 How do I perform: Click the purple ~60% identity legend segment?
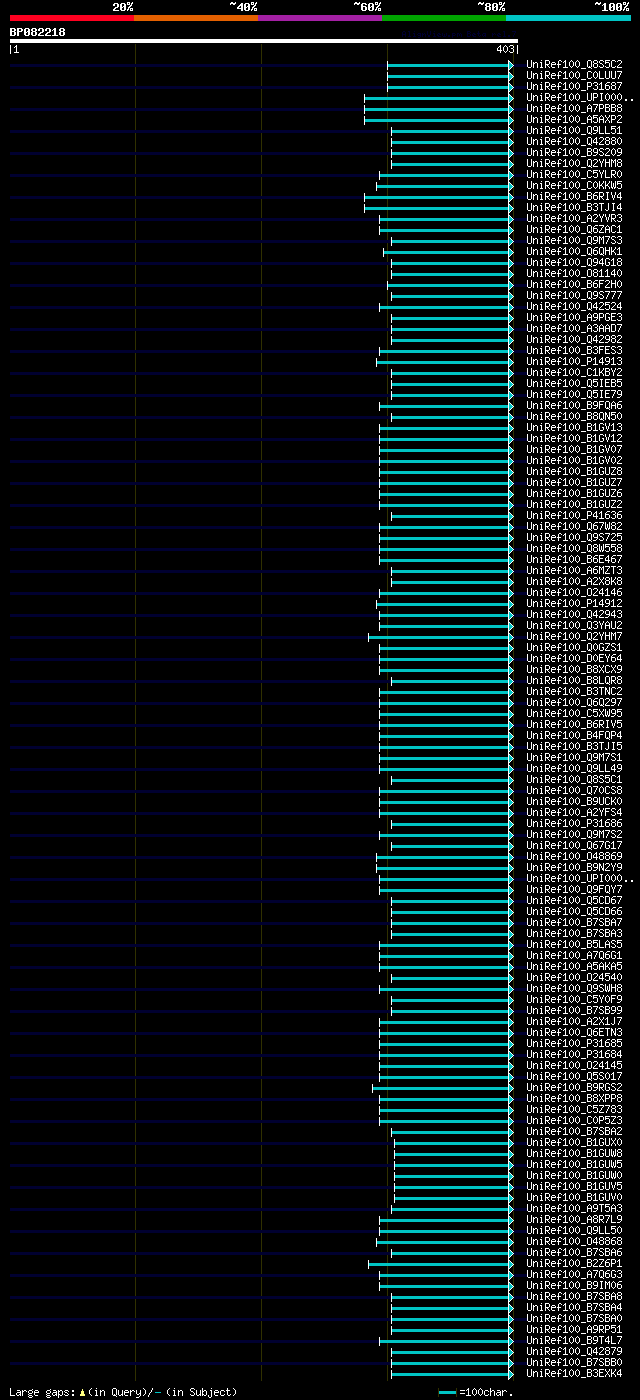pos(320,17)
